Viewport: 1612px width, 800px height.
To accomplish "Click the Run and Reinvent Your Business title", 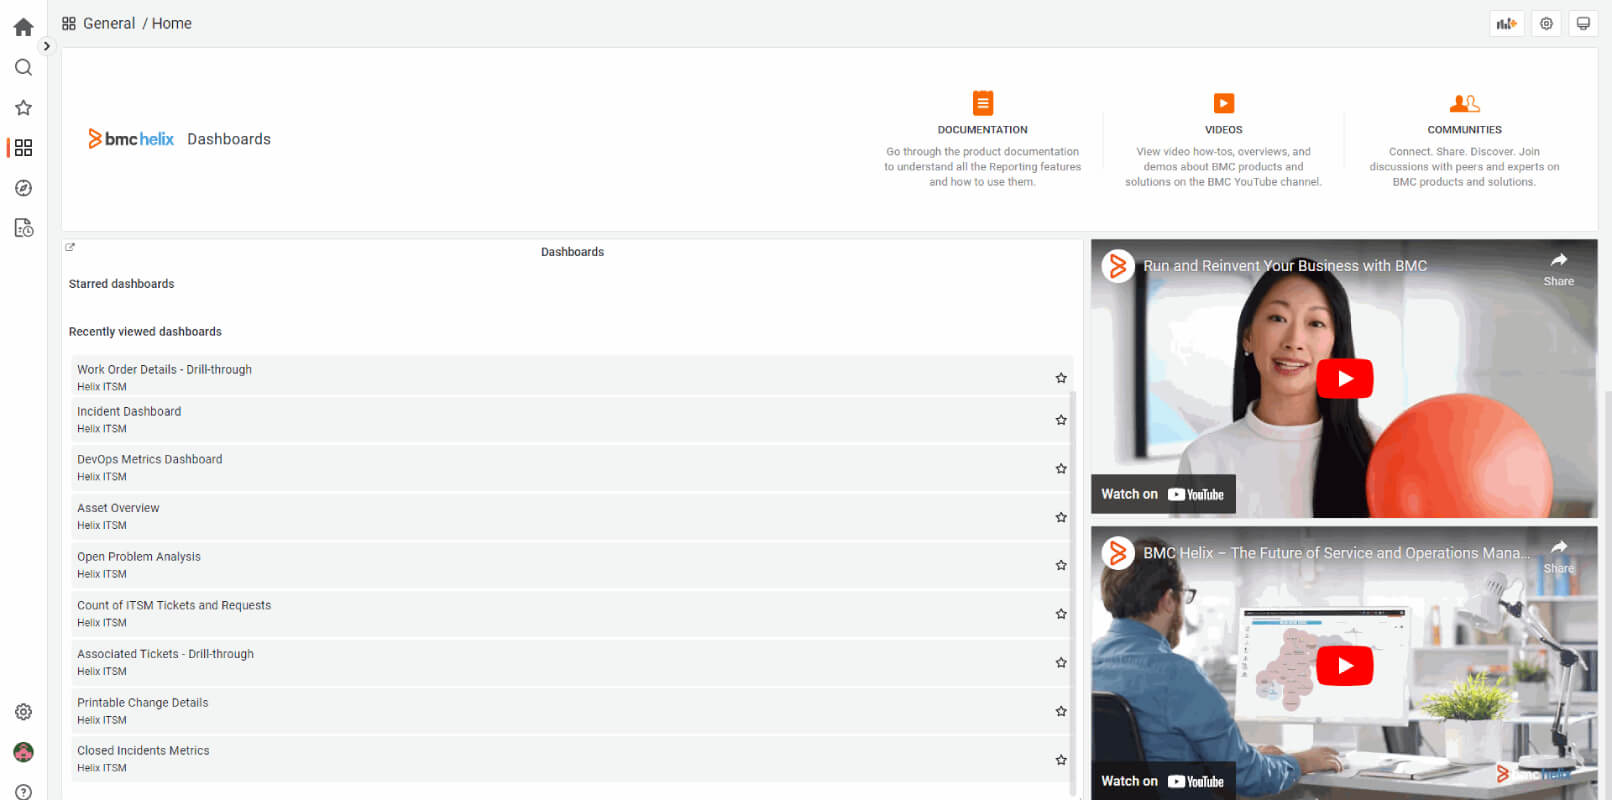I will coord(1285,266).
